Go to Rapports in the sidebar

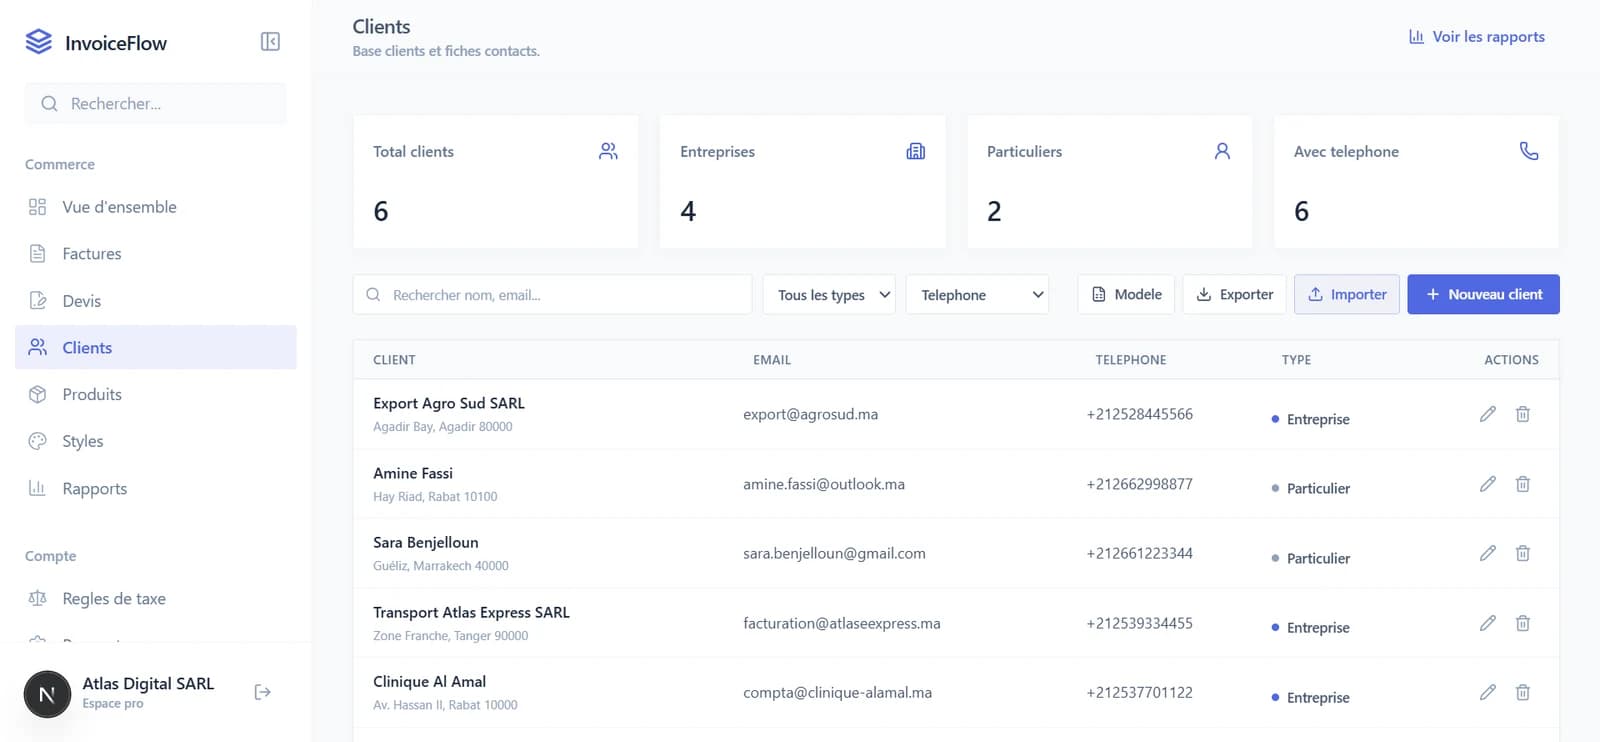coord(156,488)
